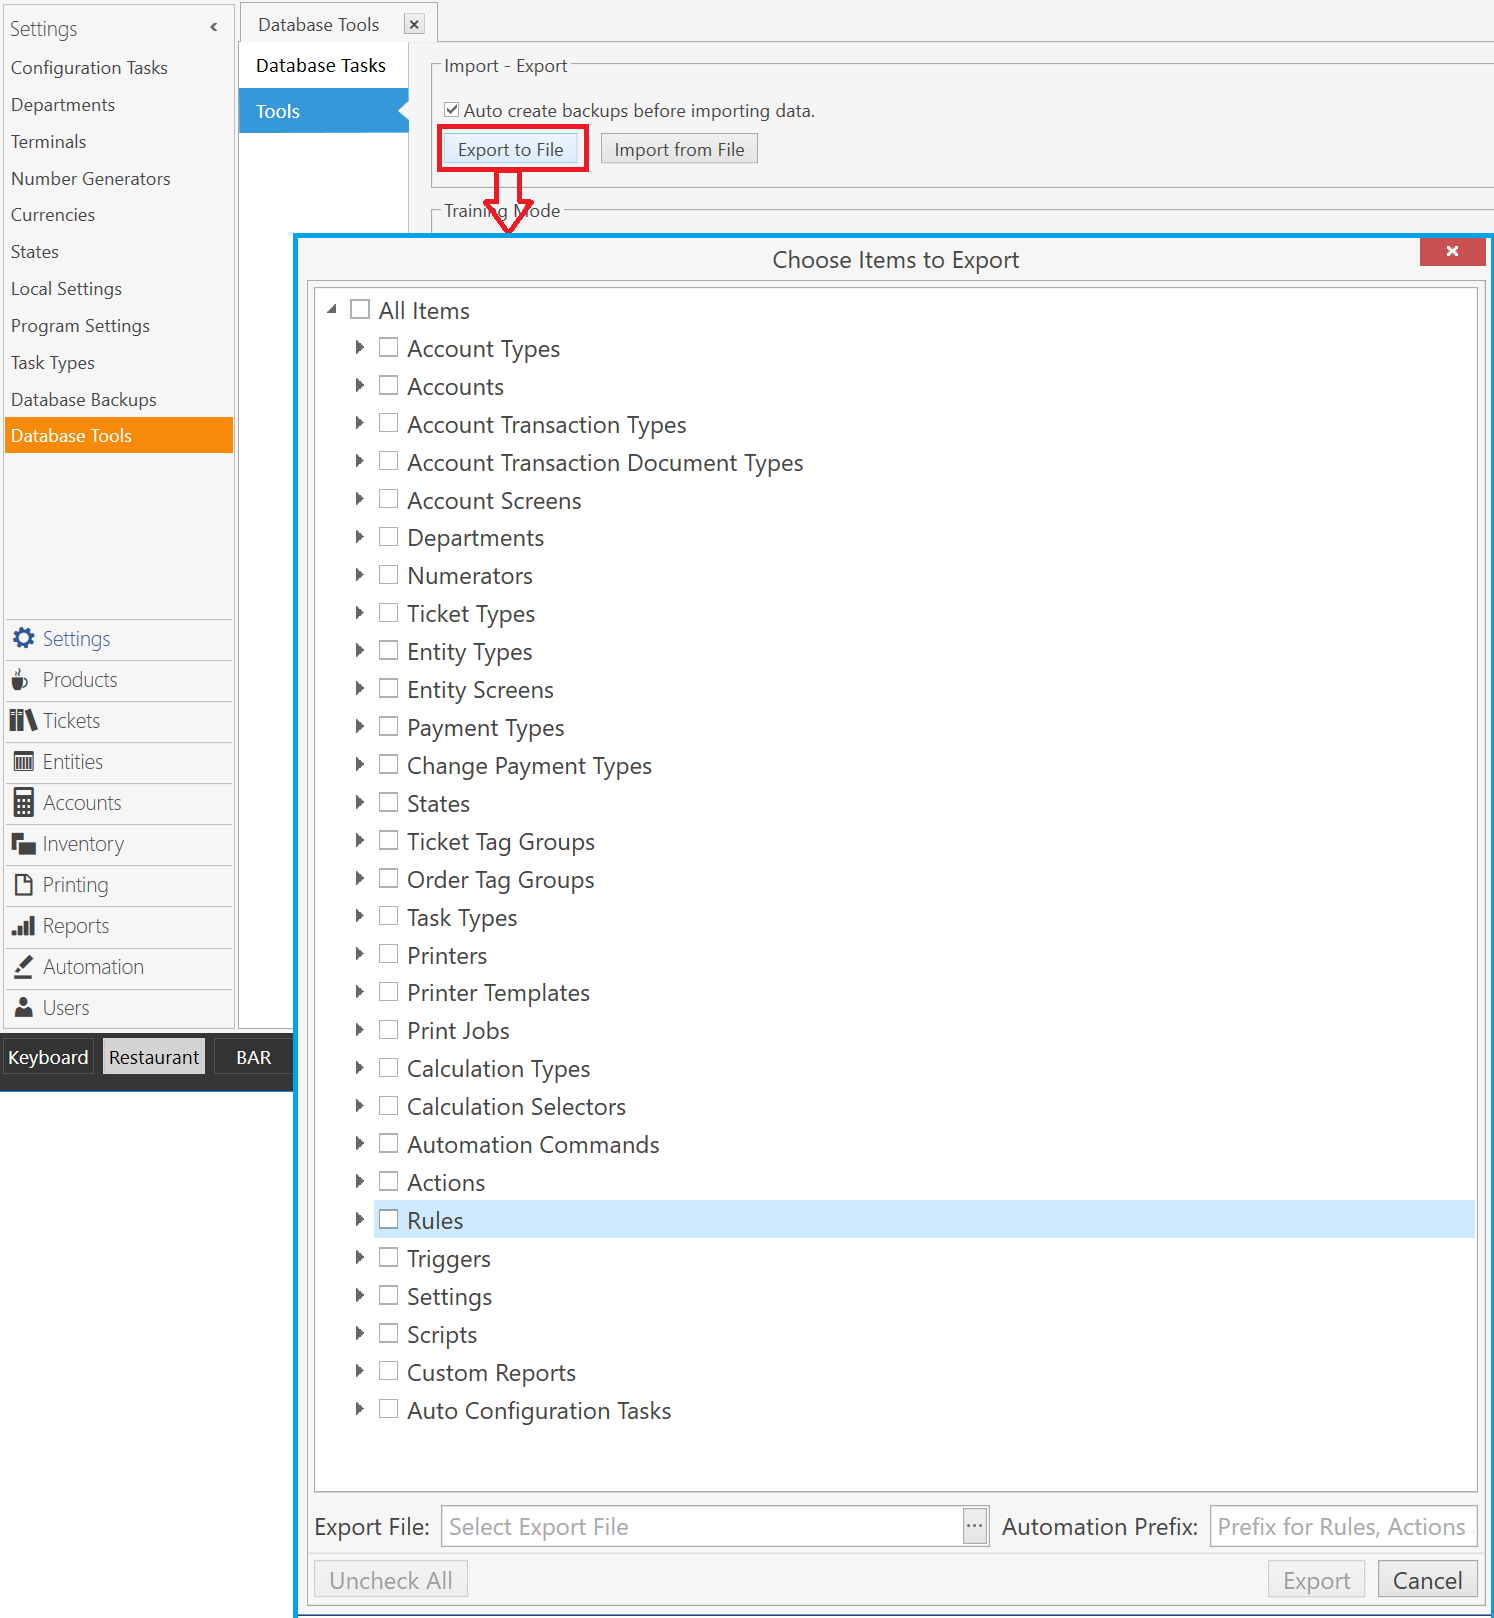Check the Automation Commands checkbox

click(389, 1144)
